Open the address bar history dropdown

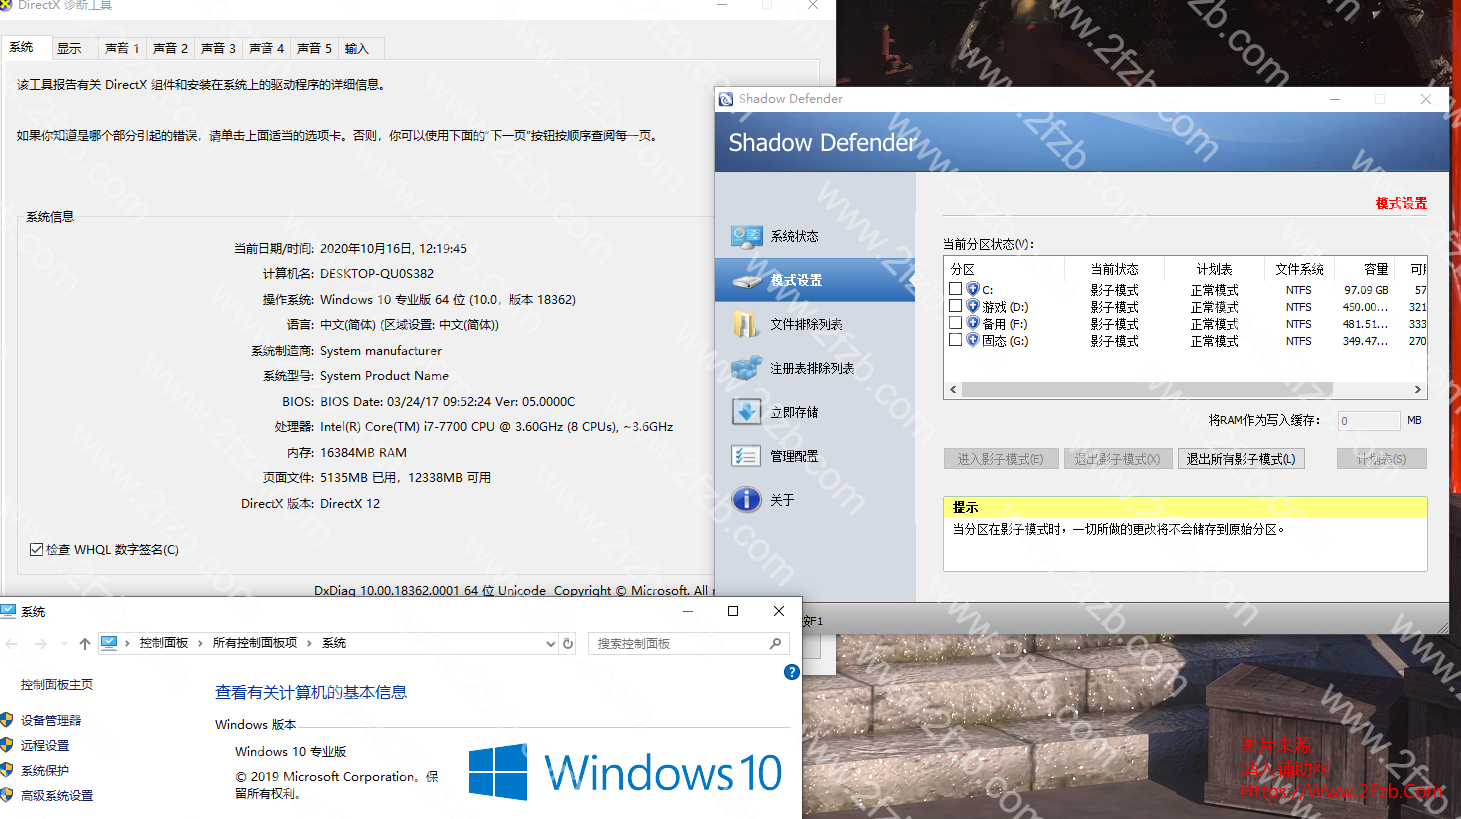tap(550, 643)
